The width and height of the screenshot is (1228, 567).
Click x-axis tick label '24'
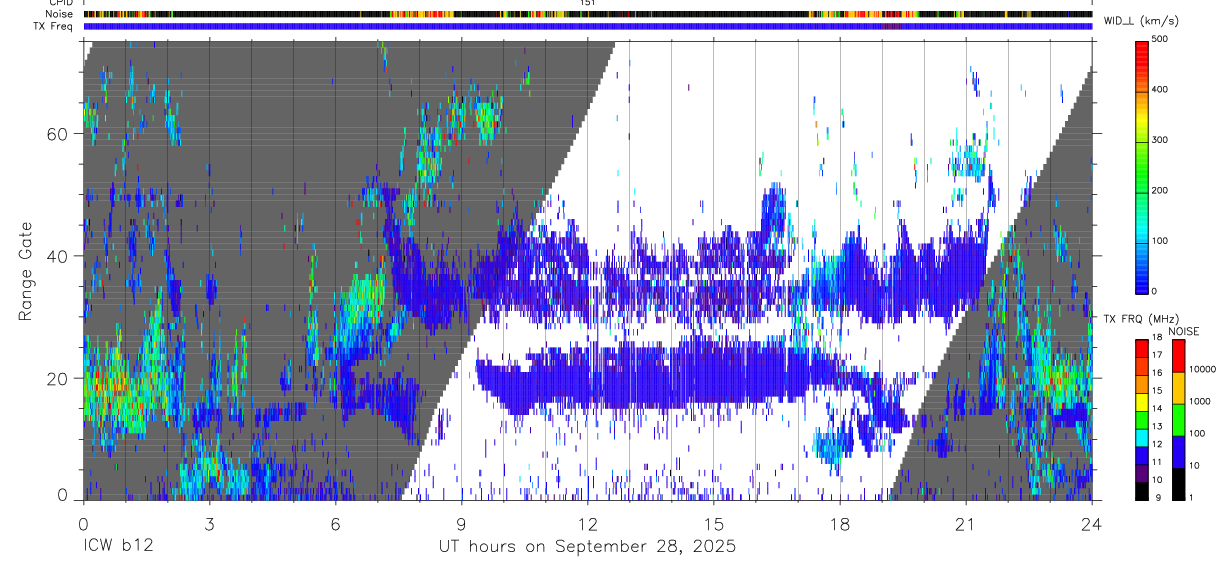[1091, 525]
